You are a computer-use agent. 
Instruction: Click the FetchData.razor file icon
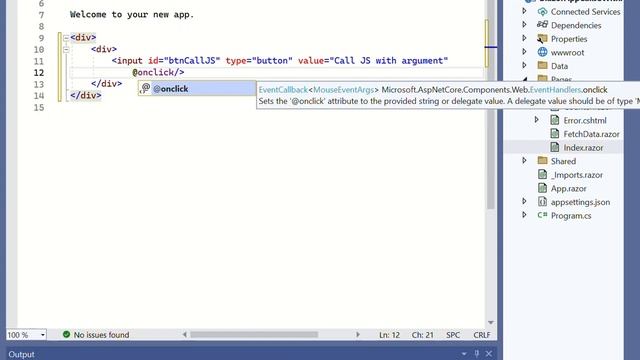(x=554, y=133)
